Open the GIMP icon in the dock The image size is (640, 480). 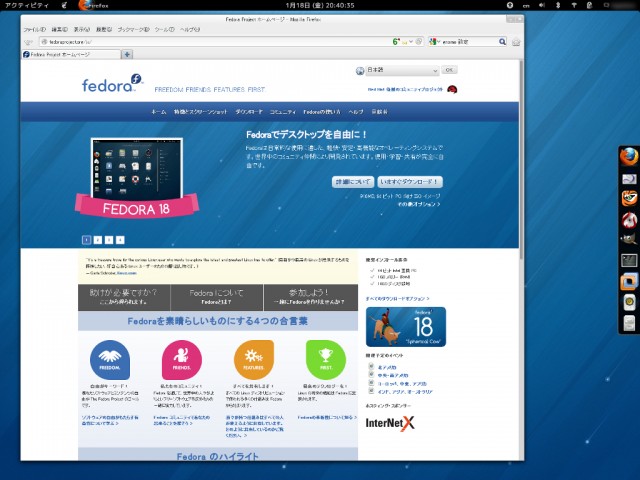tap(629, 240)
